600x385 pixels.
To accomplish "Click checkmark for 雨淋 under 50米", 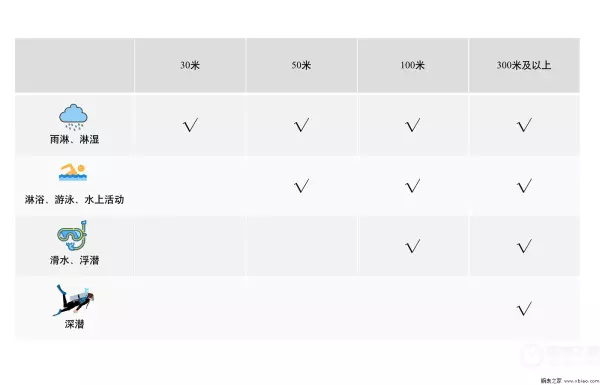I will point(302,125).
